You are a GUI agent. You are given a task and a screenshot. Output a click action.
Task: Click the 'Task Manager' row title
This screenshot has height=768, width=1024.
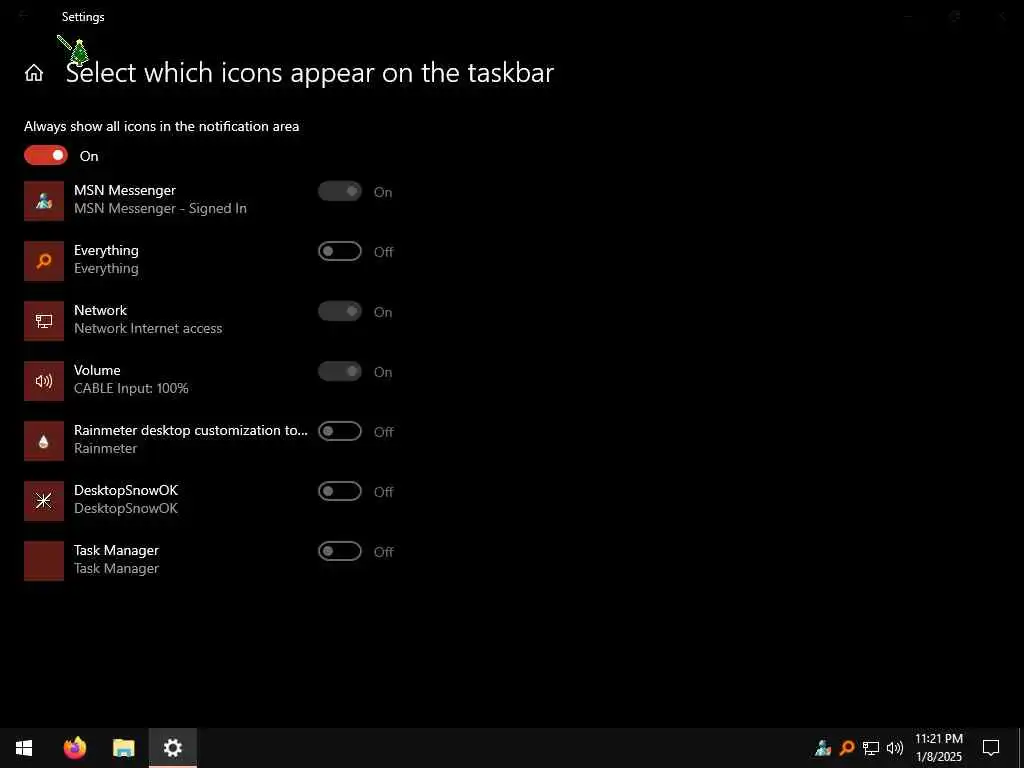tap(116, 551)
